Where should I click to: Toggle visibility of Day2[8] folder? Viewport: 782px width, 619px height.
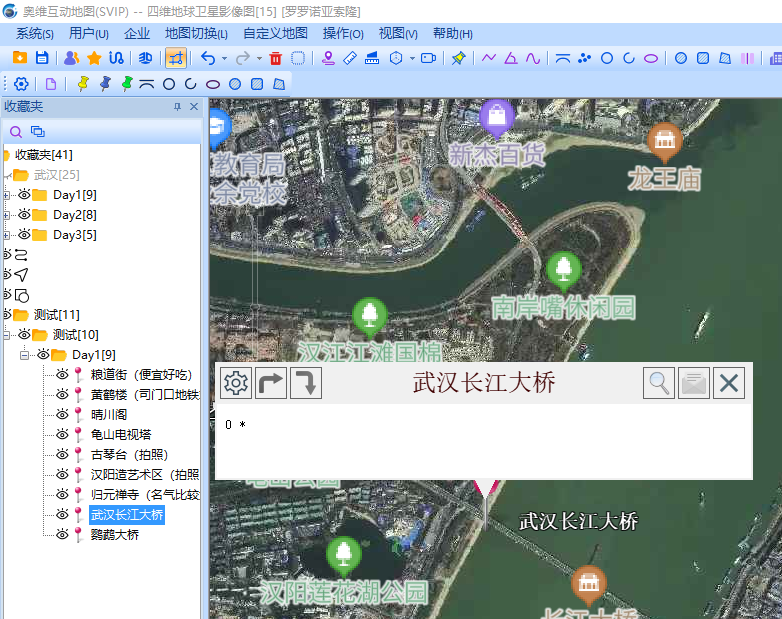point(25,215)
